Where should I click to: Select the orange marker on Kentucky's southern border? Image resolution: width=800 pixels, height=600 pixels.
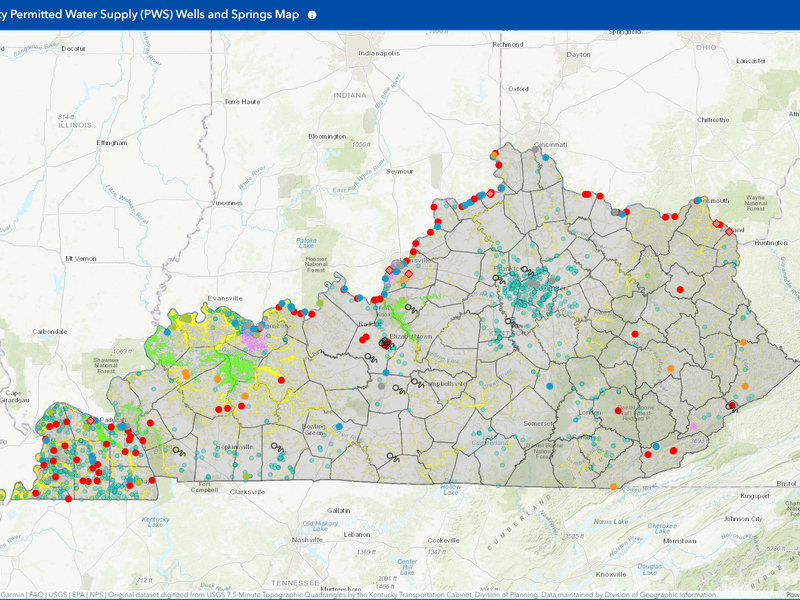[613, 487]
